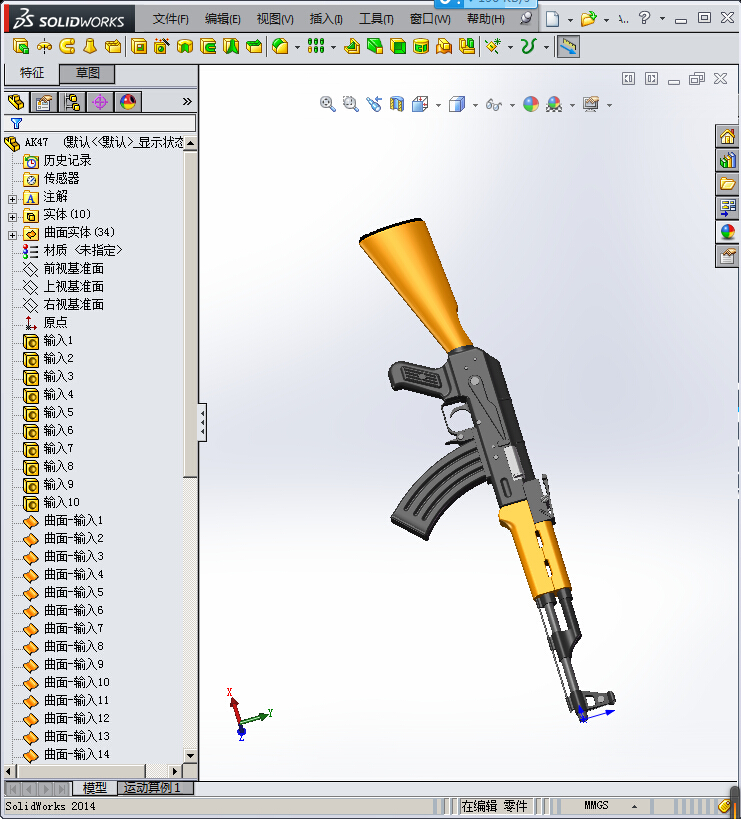This screenshot has height=819, width=741.
Task: Open PropertyManager tab icon
Action: coord(43,102)
